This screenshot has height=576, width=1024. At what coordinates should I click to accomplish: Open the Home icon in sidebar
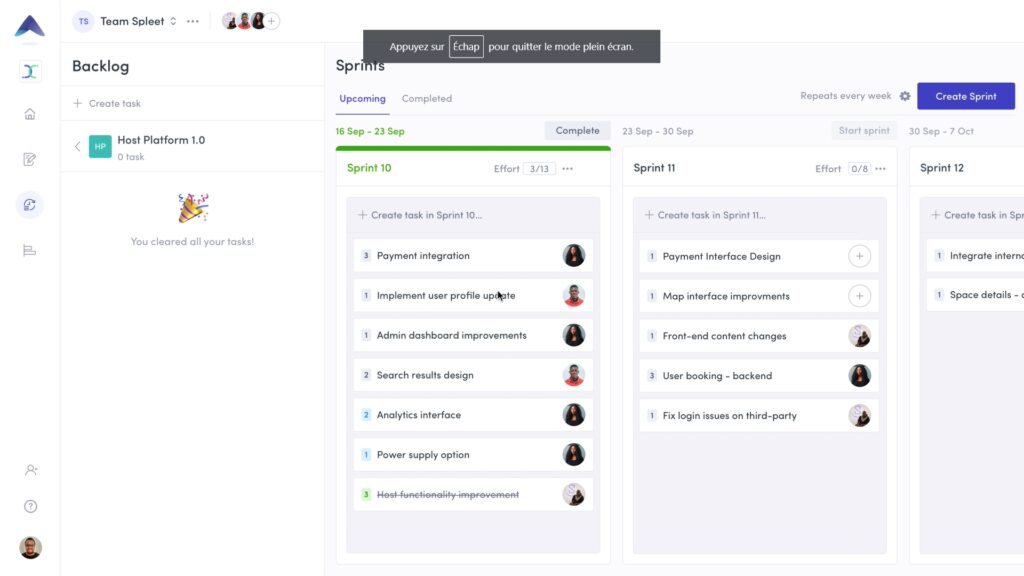[x=30, y=114]
